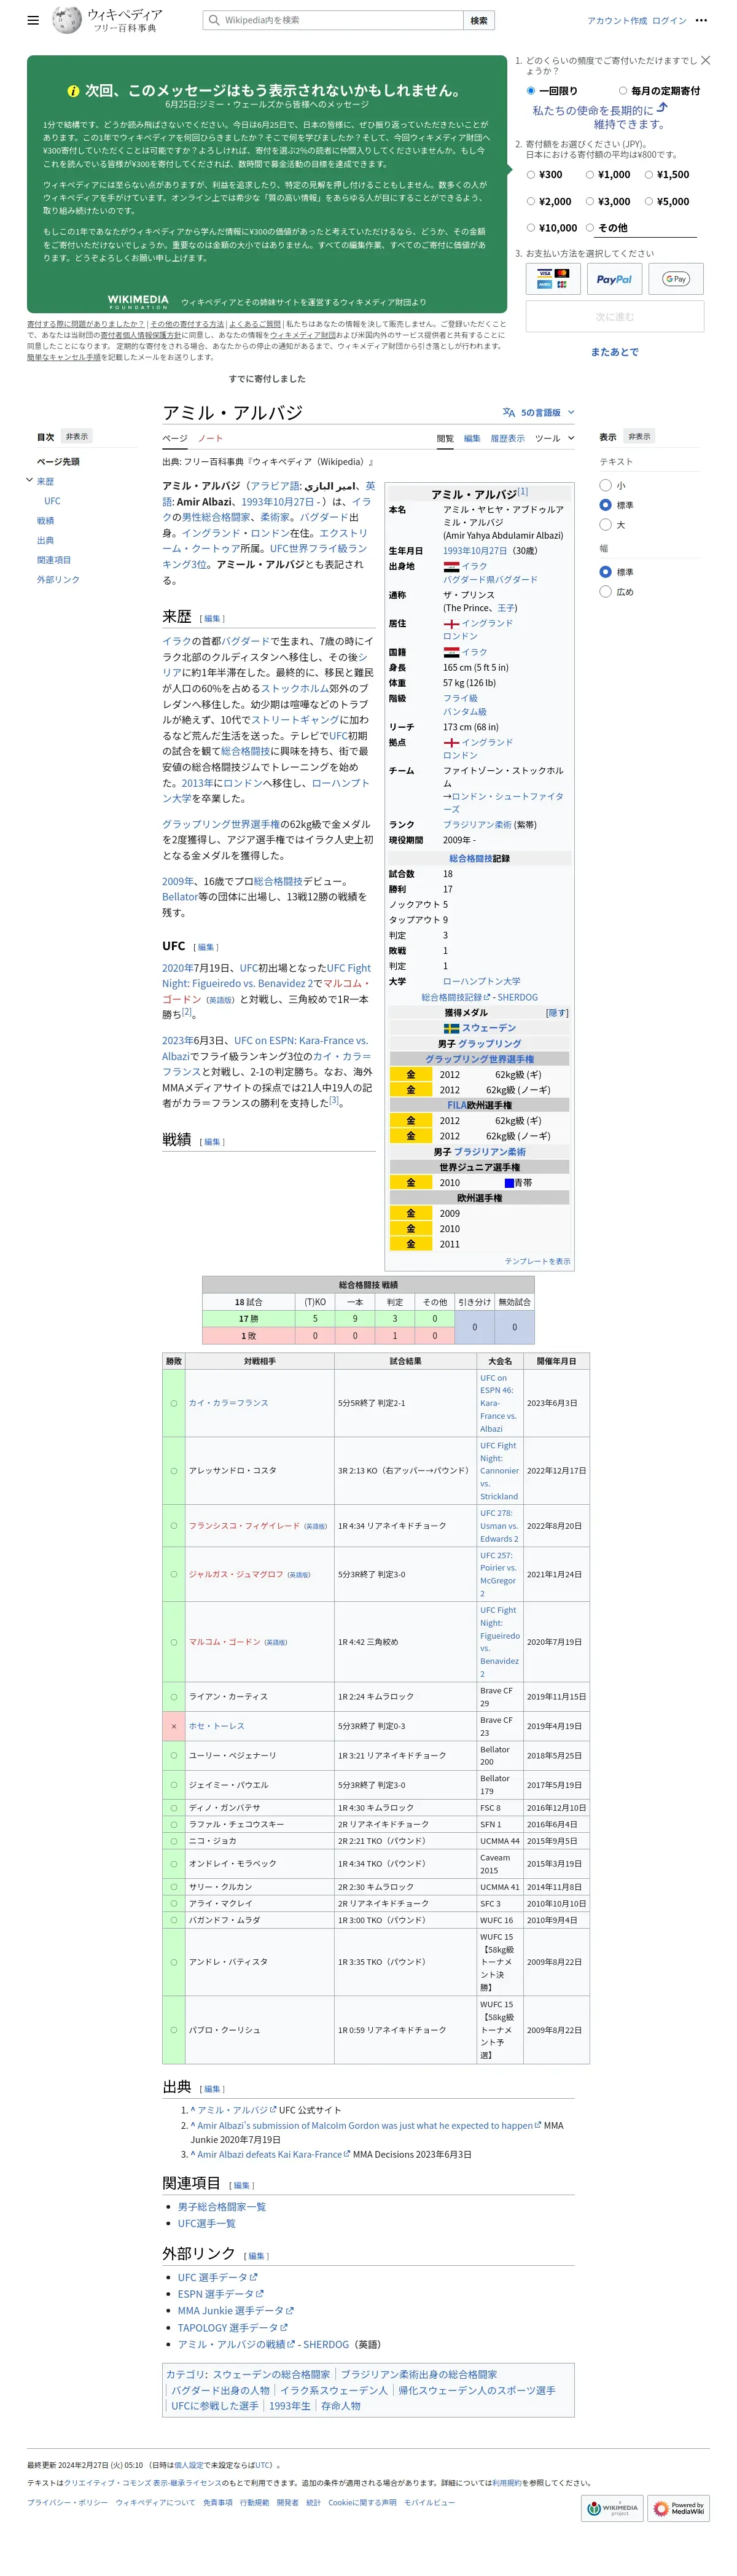Click the ログイン link
This screenshot has height=2576, width=737.
click(x=669, y=20)
